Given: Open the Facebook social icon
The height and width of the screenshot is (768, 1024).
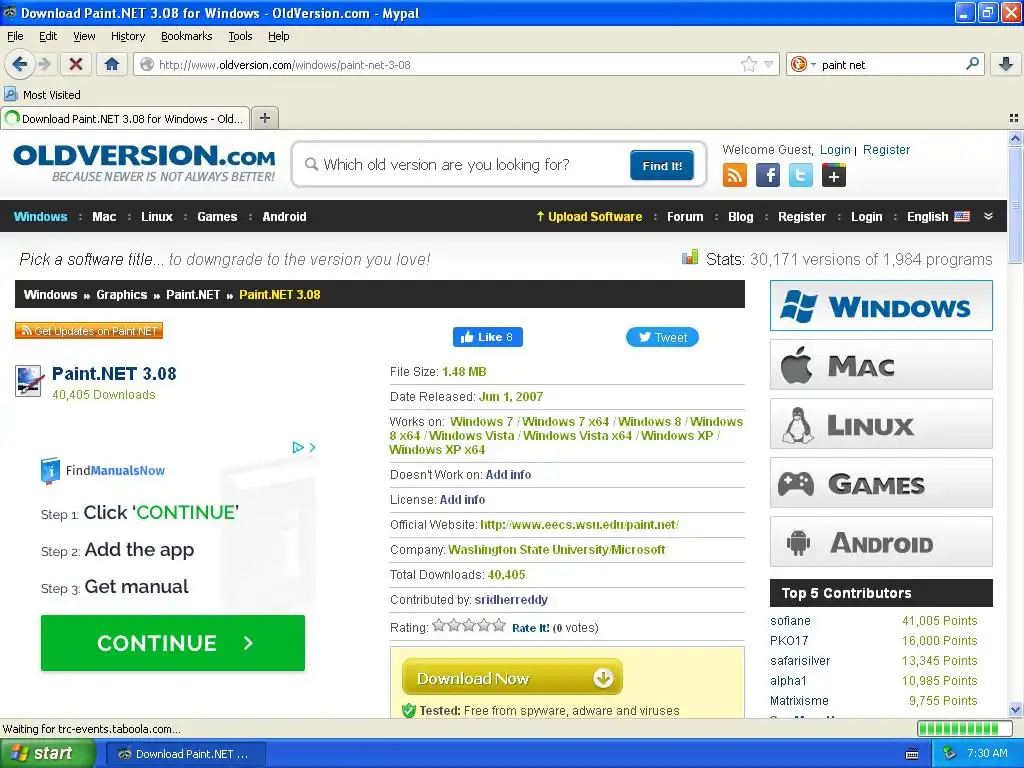Looking at the screenshot, I should point(768,175).
